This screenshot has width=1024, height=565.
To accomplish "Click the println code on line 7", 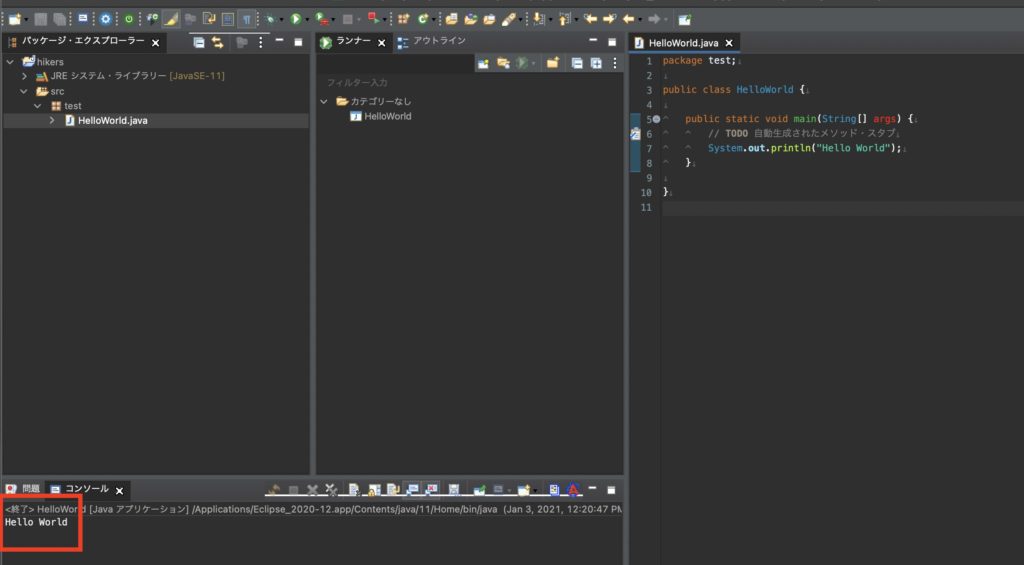I will pos(804,148).
